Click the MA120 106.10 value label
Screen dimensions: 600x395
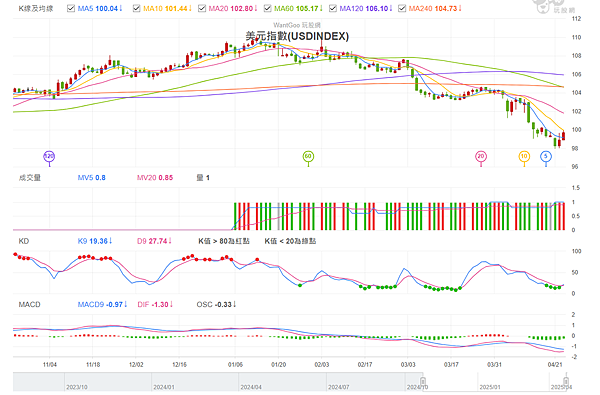(x=366, y=8)
